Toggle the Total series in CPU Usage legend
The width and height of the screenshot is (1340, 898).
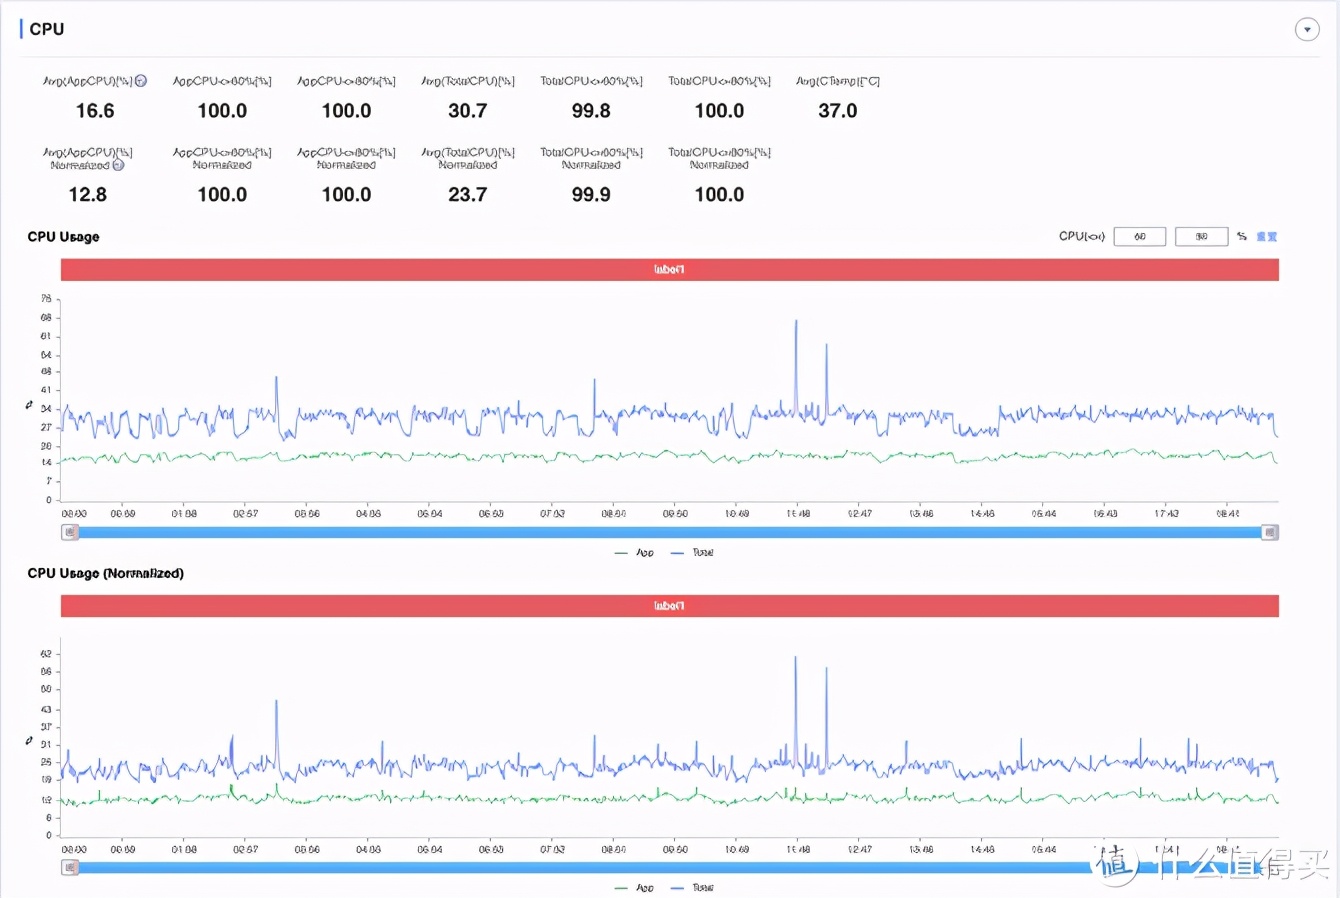[x=693, y=552]
